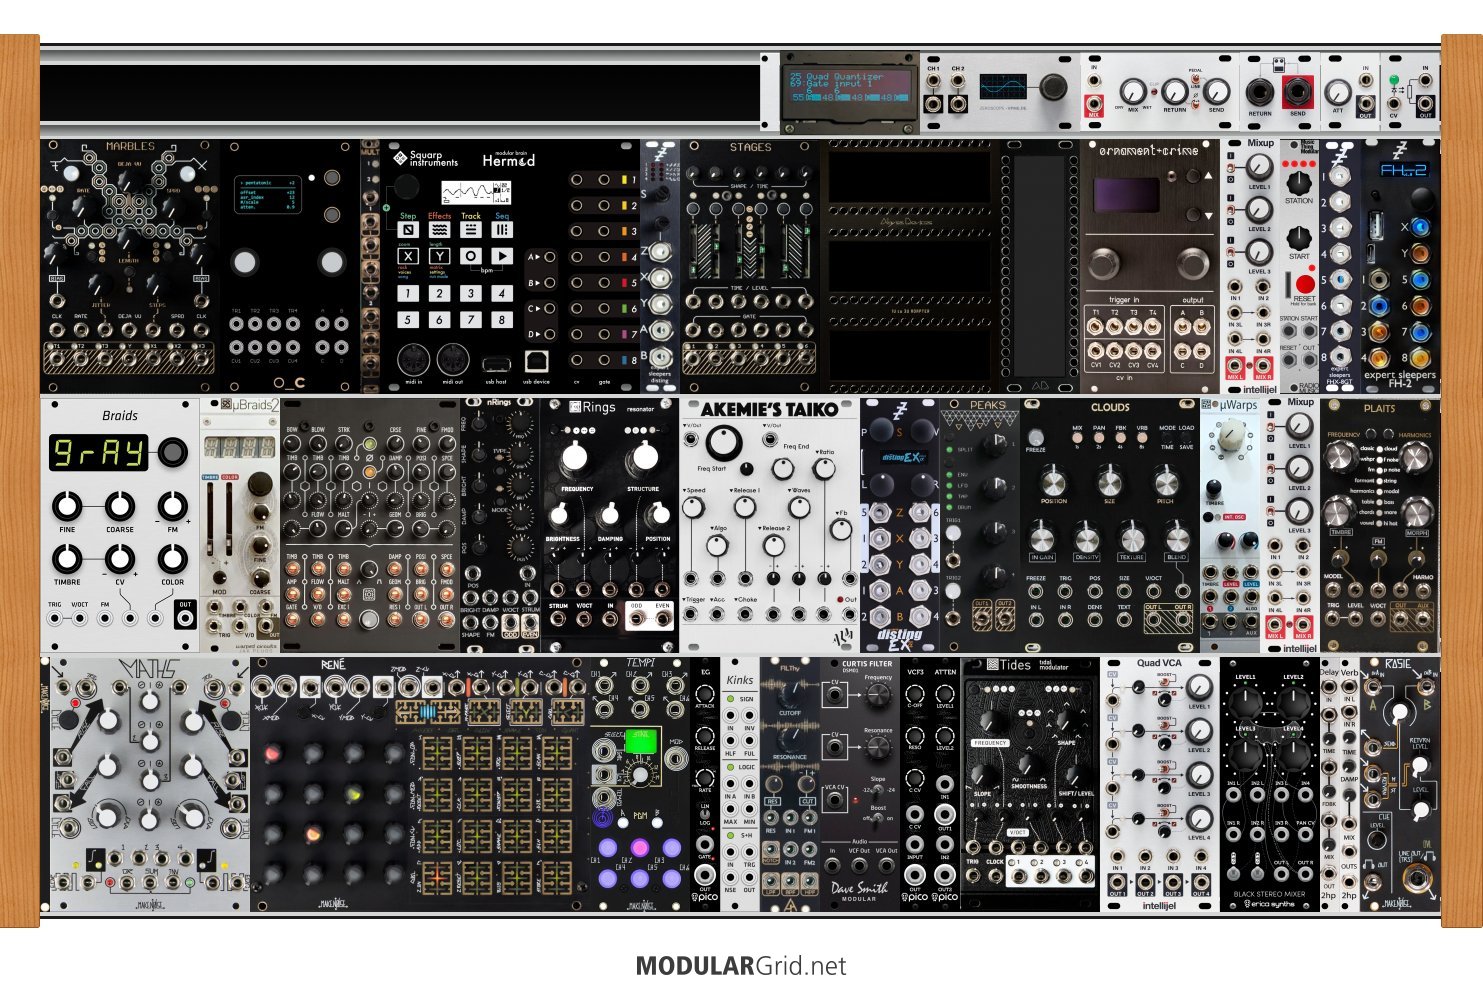Click the Braids OUT jack
The height and width of the screenshot is (987, 1483).
185,617
